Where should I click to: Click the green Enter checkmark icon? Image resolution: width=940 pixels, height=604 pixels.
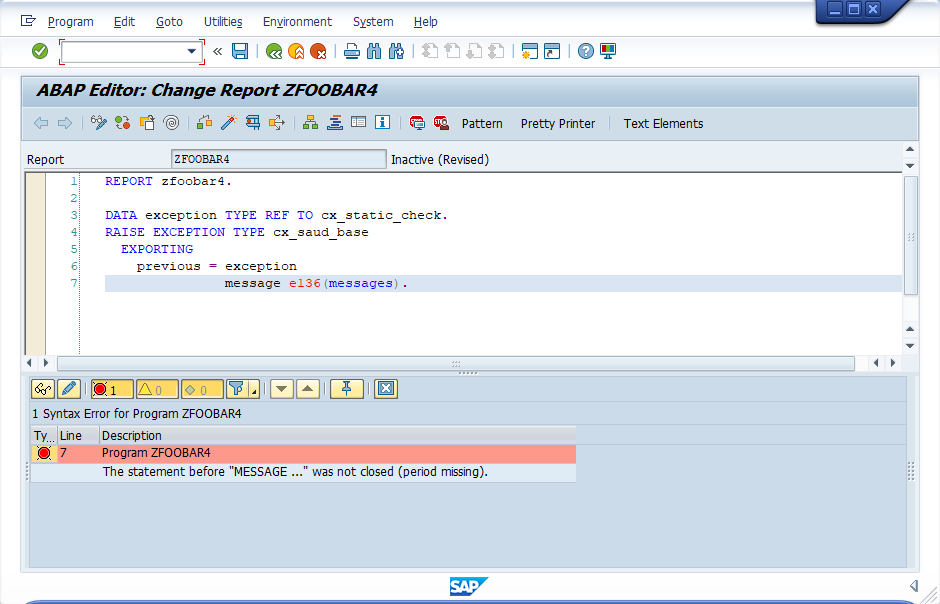click(40, 52)
